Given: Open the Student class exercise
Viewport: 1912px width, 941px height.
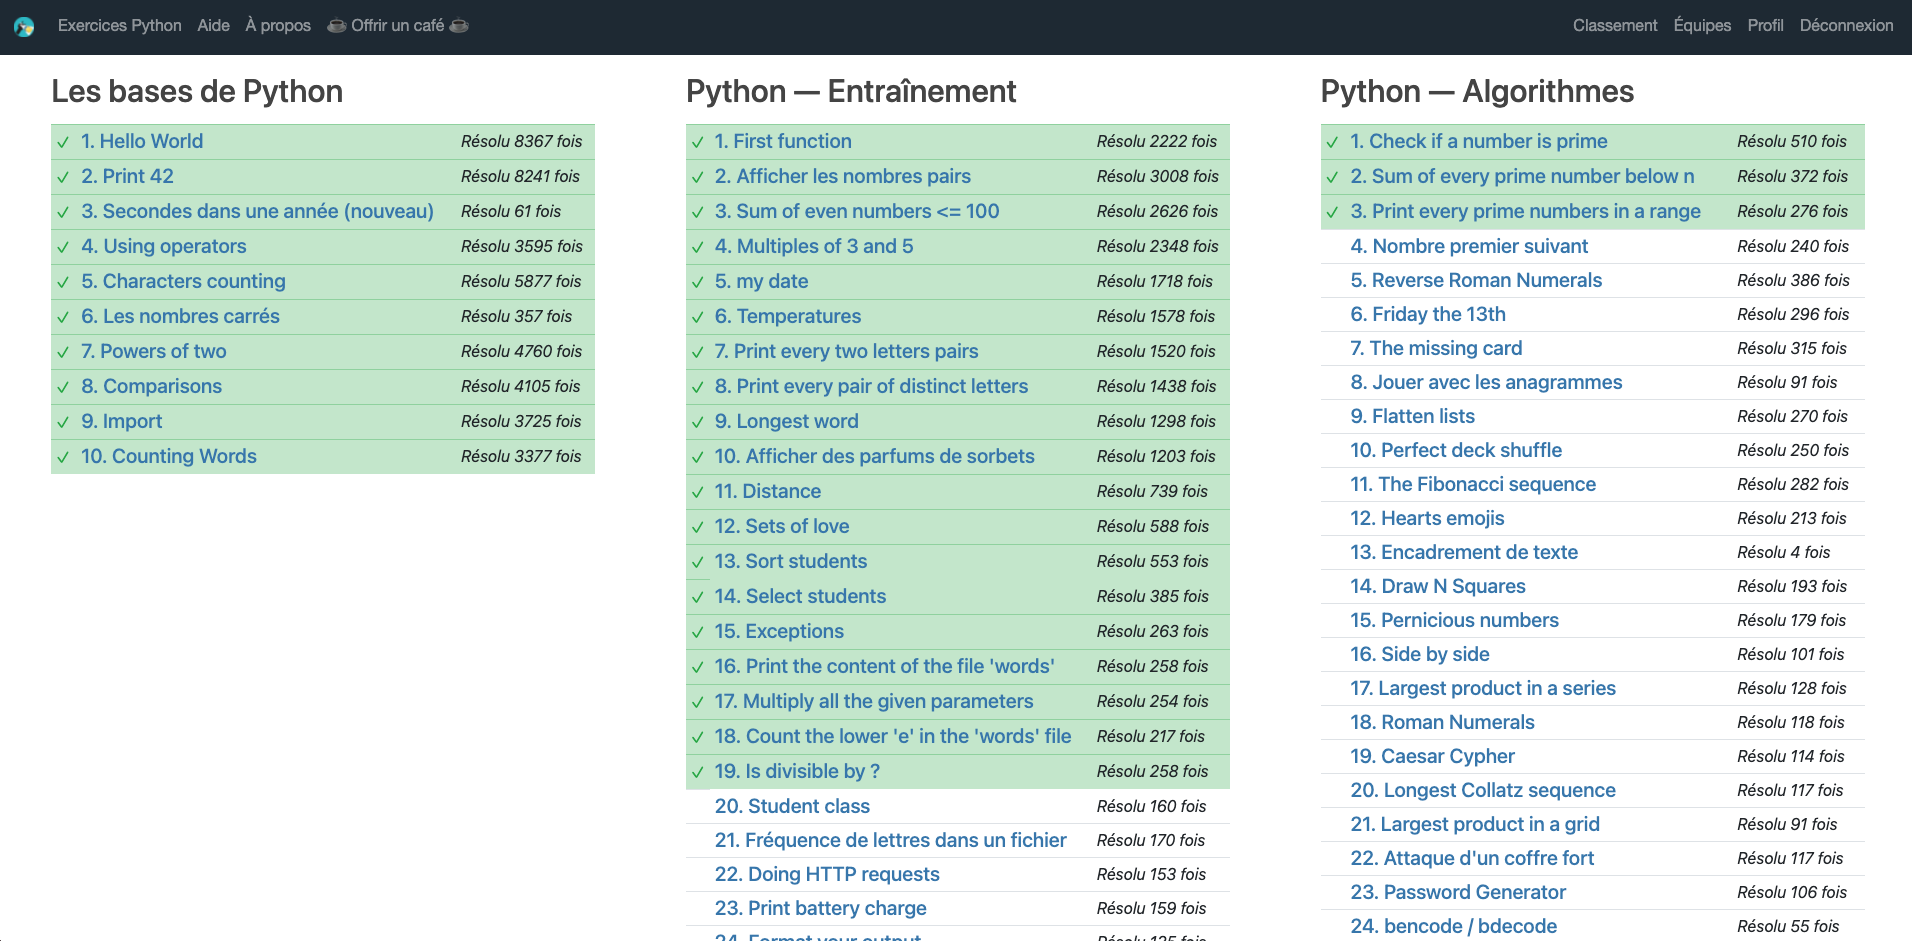Looking at the screenshot, I should pos(792,806).
